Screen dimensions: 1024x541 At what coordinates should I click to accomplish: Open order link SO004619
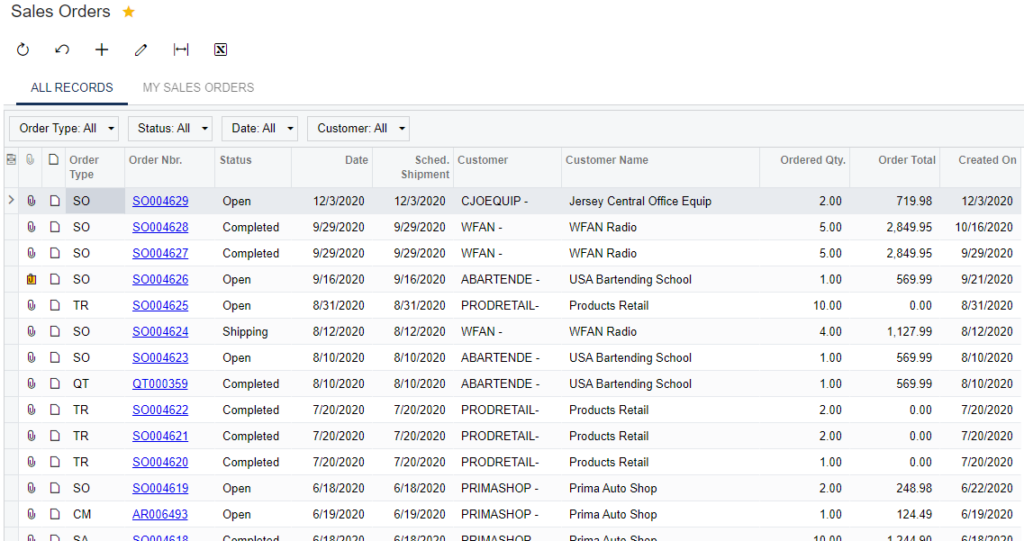point(160,489)
